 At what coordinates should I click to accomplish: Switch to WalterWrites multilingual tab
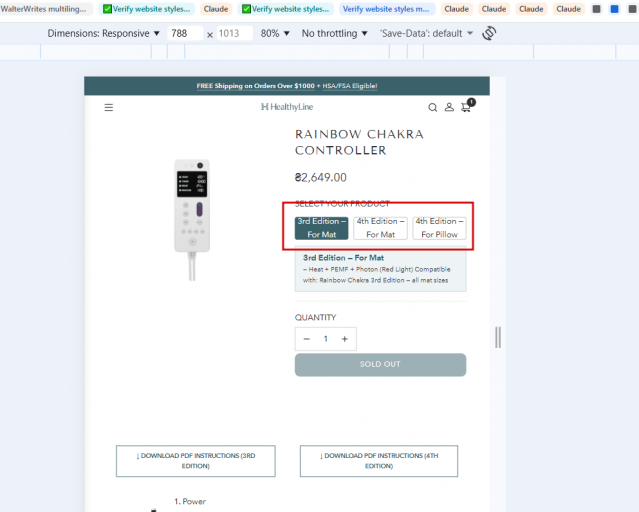click(x=45, y=9)
